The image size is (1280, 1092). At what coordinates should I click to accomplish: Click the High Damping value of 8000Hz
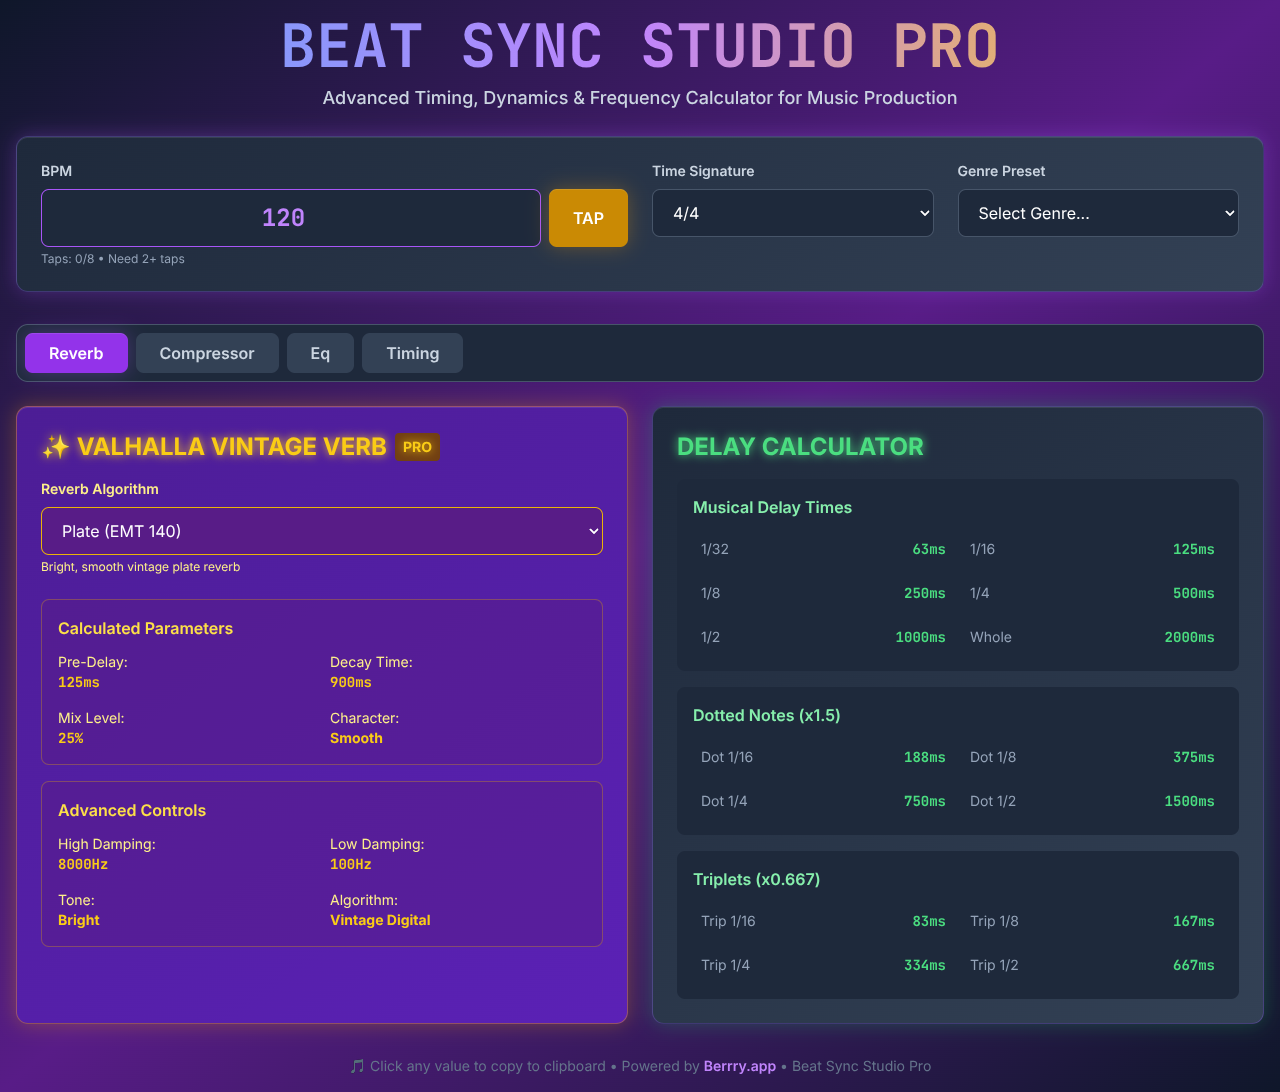(83, 864)
